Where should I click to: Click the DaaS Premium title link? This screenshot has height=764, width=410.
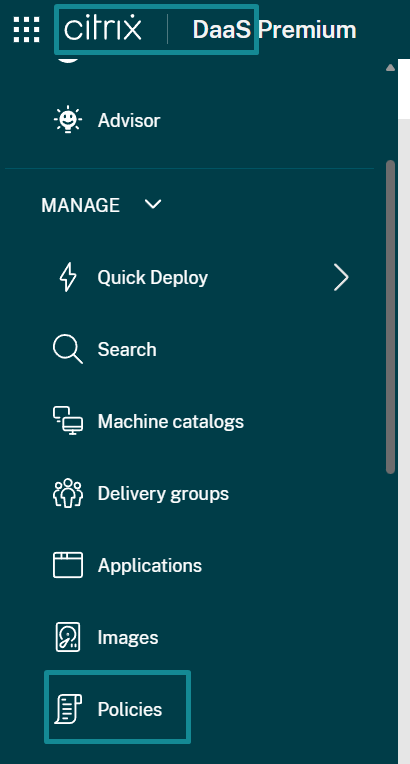tap(274, 30)
